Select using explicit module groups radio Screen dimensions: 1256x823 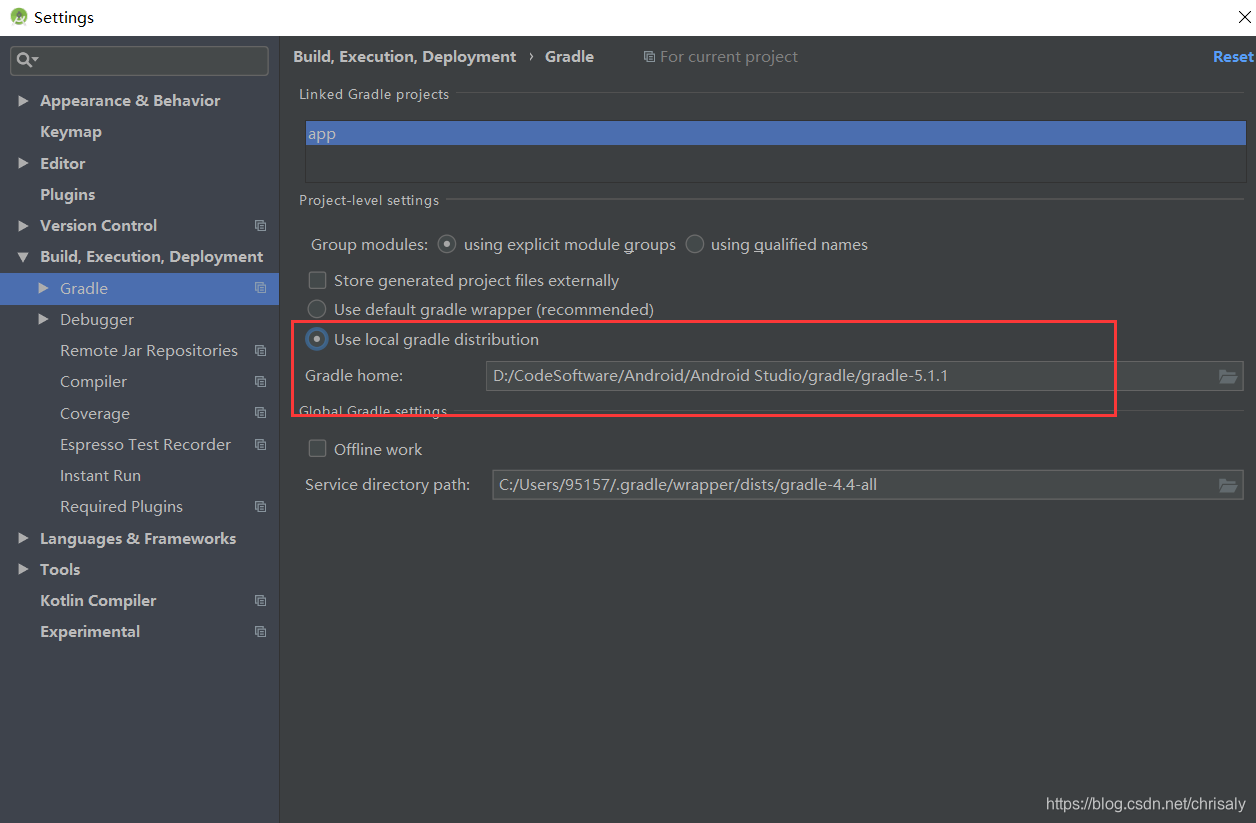[x=447, y=244]
